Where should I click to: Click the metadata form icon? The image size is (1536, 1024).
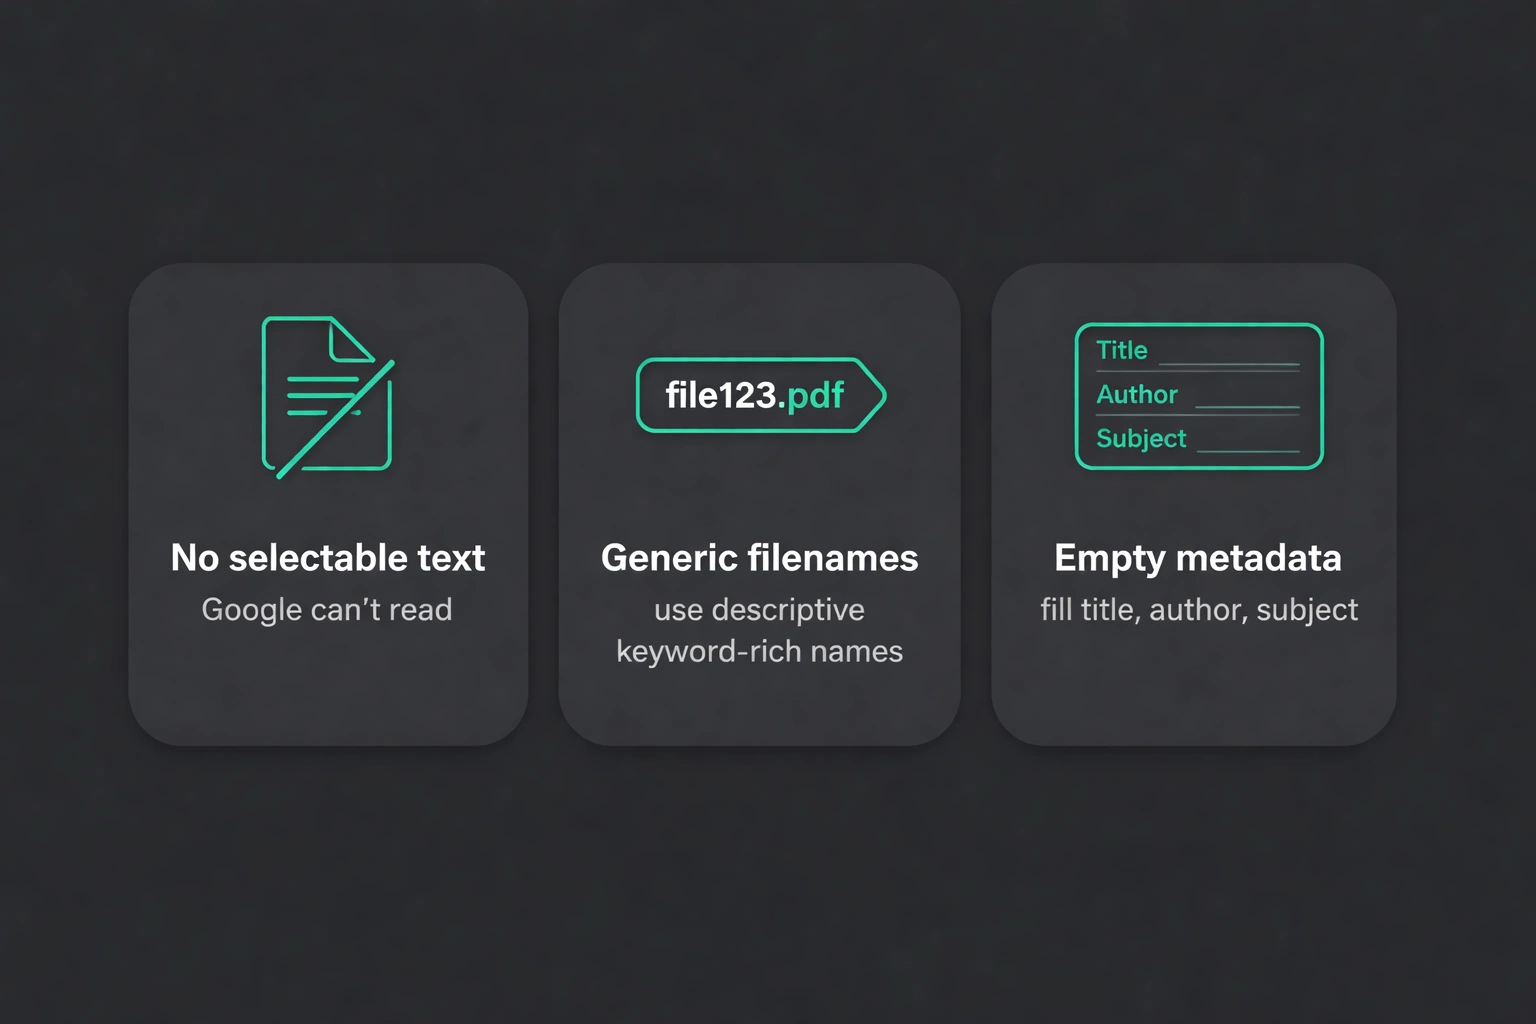tap(1199, 396)
